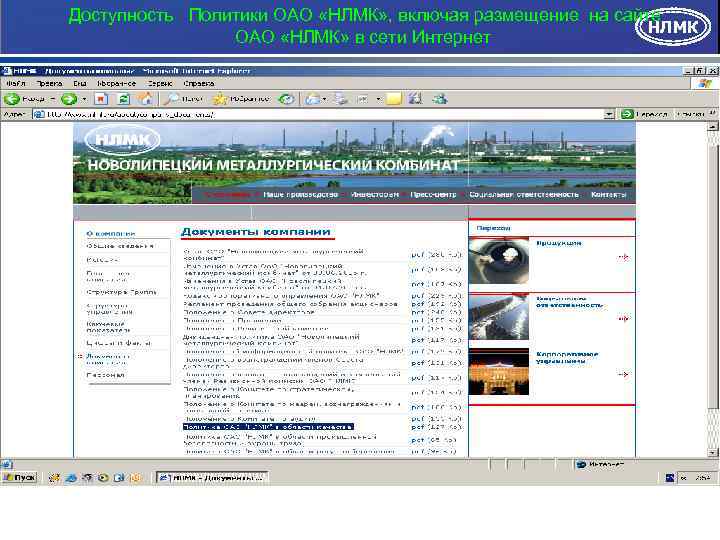Open the Правка menu
720x540 pixels.
pyautogui.click(x=49, y=84)
